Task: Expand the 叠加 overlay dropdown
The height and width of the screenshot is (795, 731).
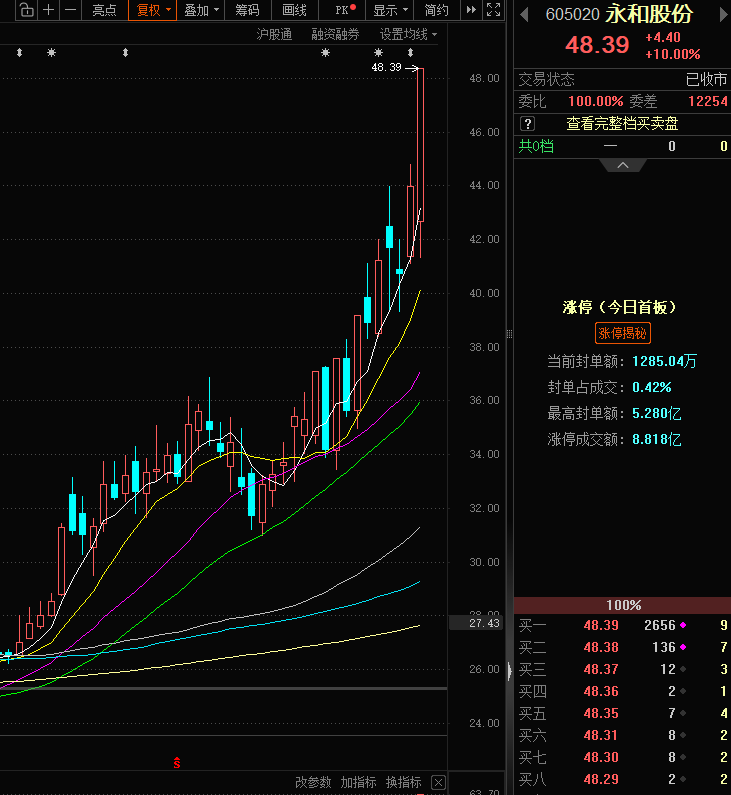Action: pyautogui.click(x=201, y=10)
